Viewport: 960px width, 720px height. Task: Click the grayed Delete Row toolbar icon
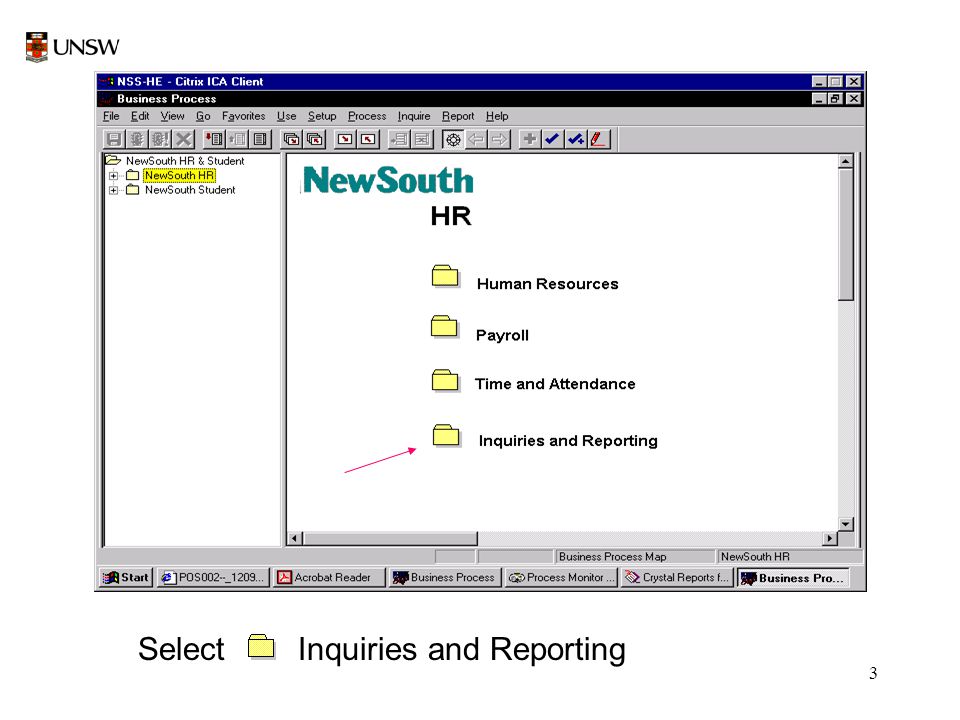(x=422, y=139)
